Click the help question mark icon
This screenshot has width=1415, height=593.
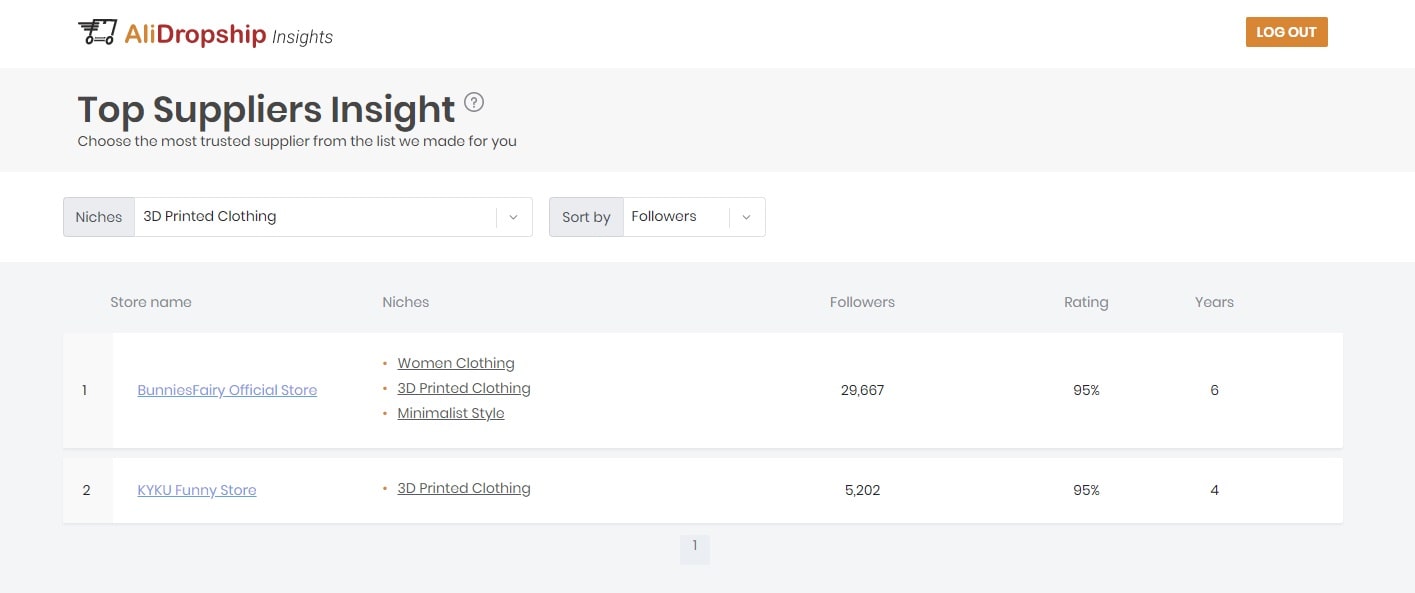(474, 102)
